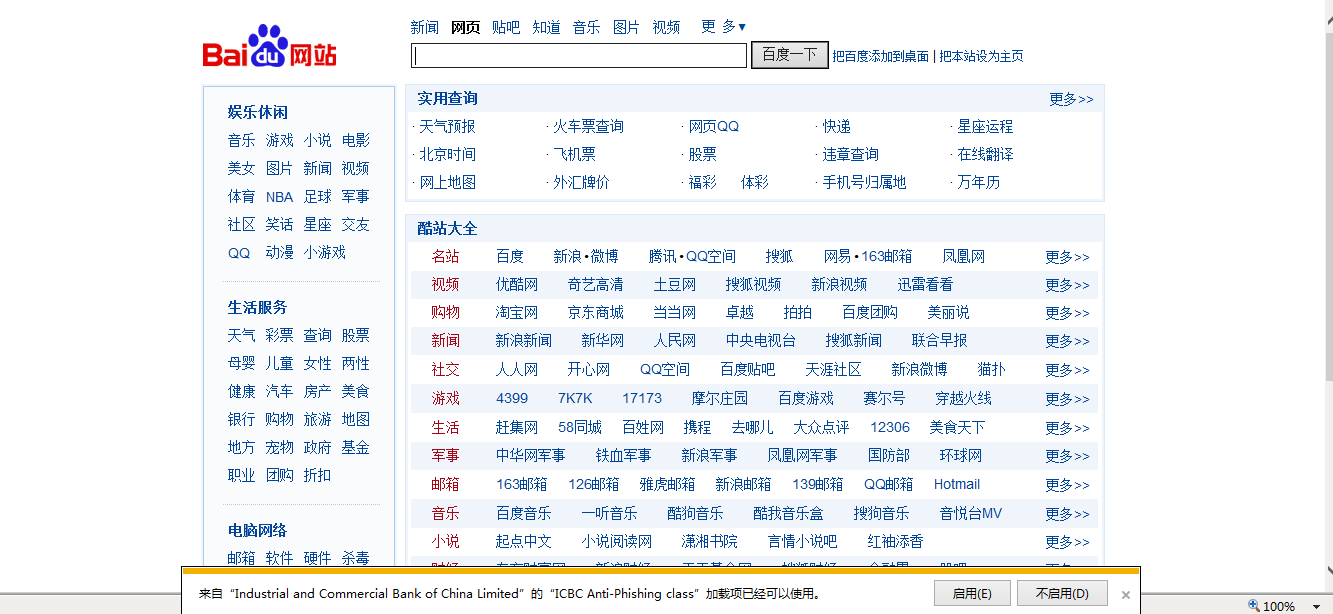This screenshot has height=614, width=1333.
Task: Open 新浪•微博 in 名站 row
Action: click(586, 257)
